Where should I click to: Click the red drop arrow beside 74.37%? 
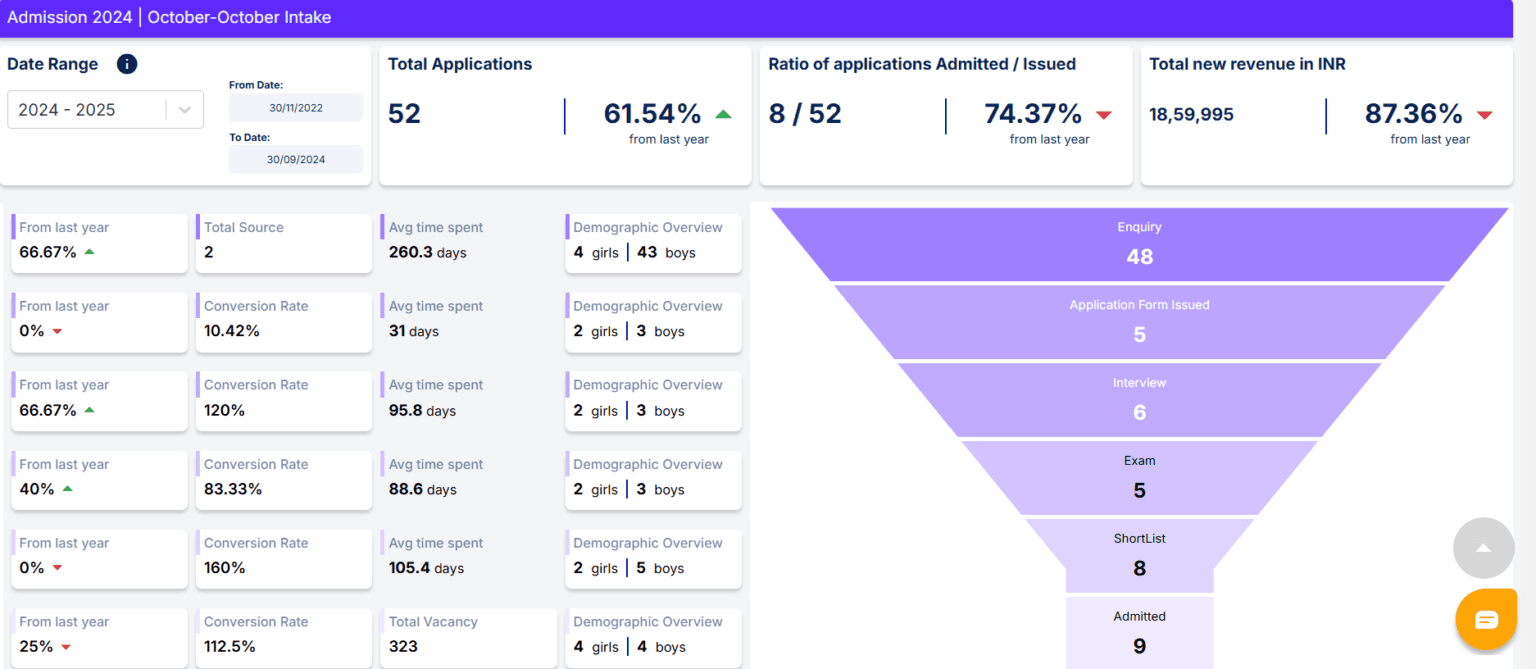pos(1103,114)
